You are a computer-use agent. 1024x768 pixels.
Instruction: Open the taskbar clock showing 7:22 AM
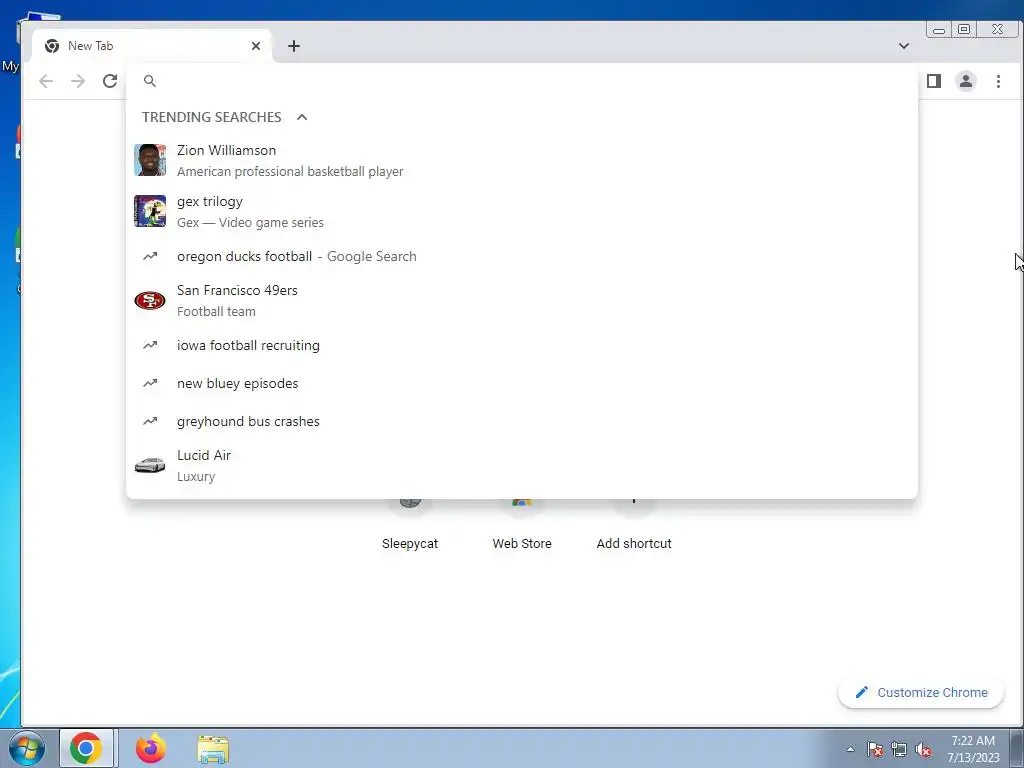point(973,749)
